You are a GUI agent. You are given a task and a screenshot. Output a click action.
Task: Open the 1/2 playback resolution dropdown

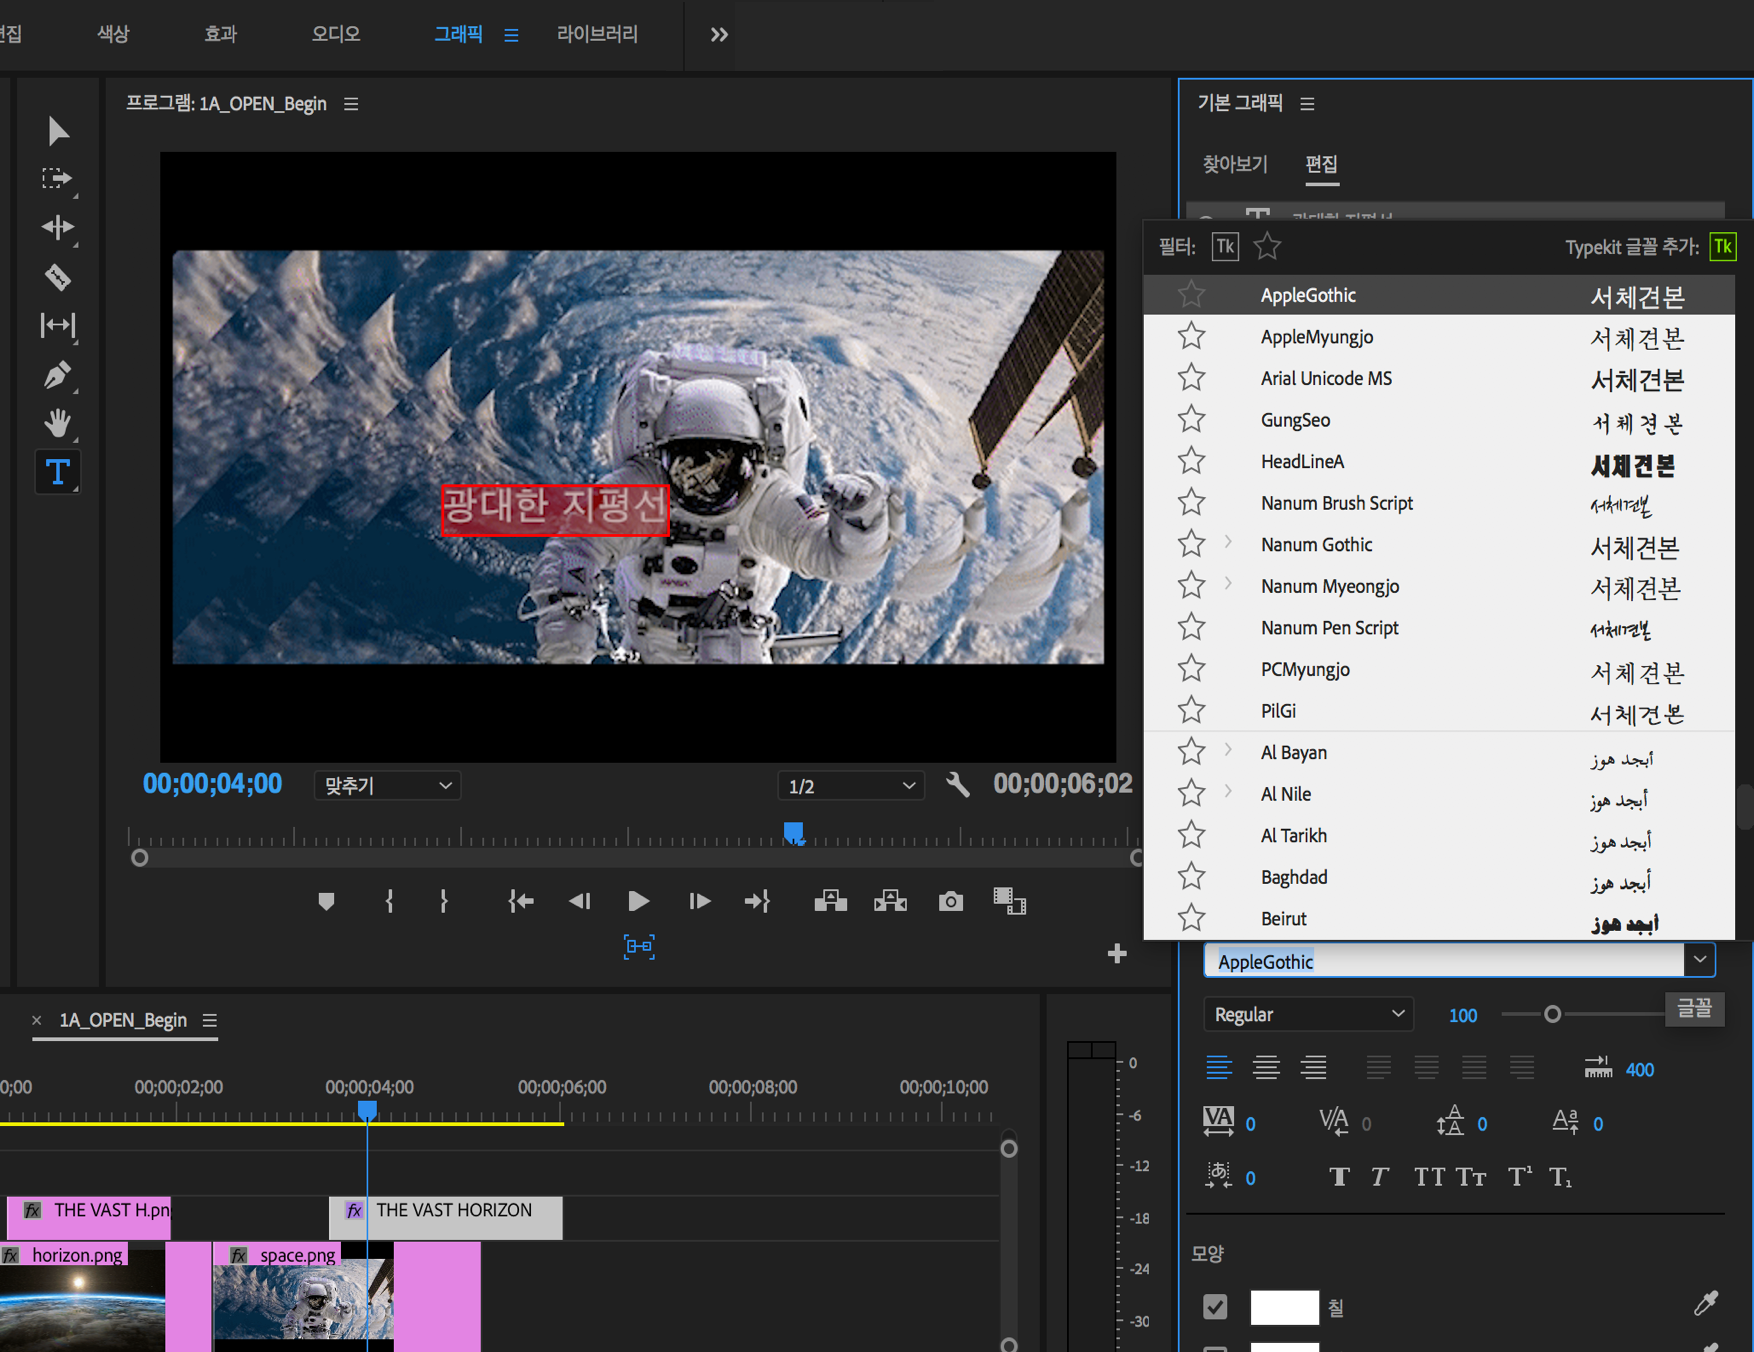point(851,786)
